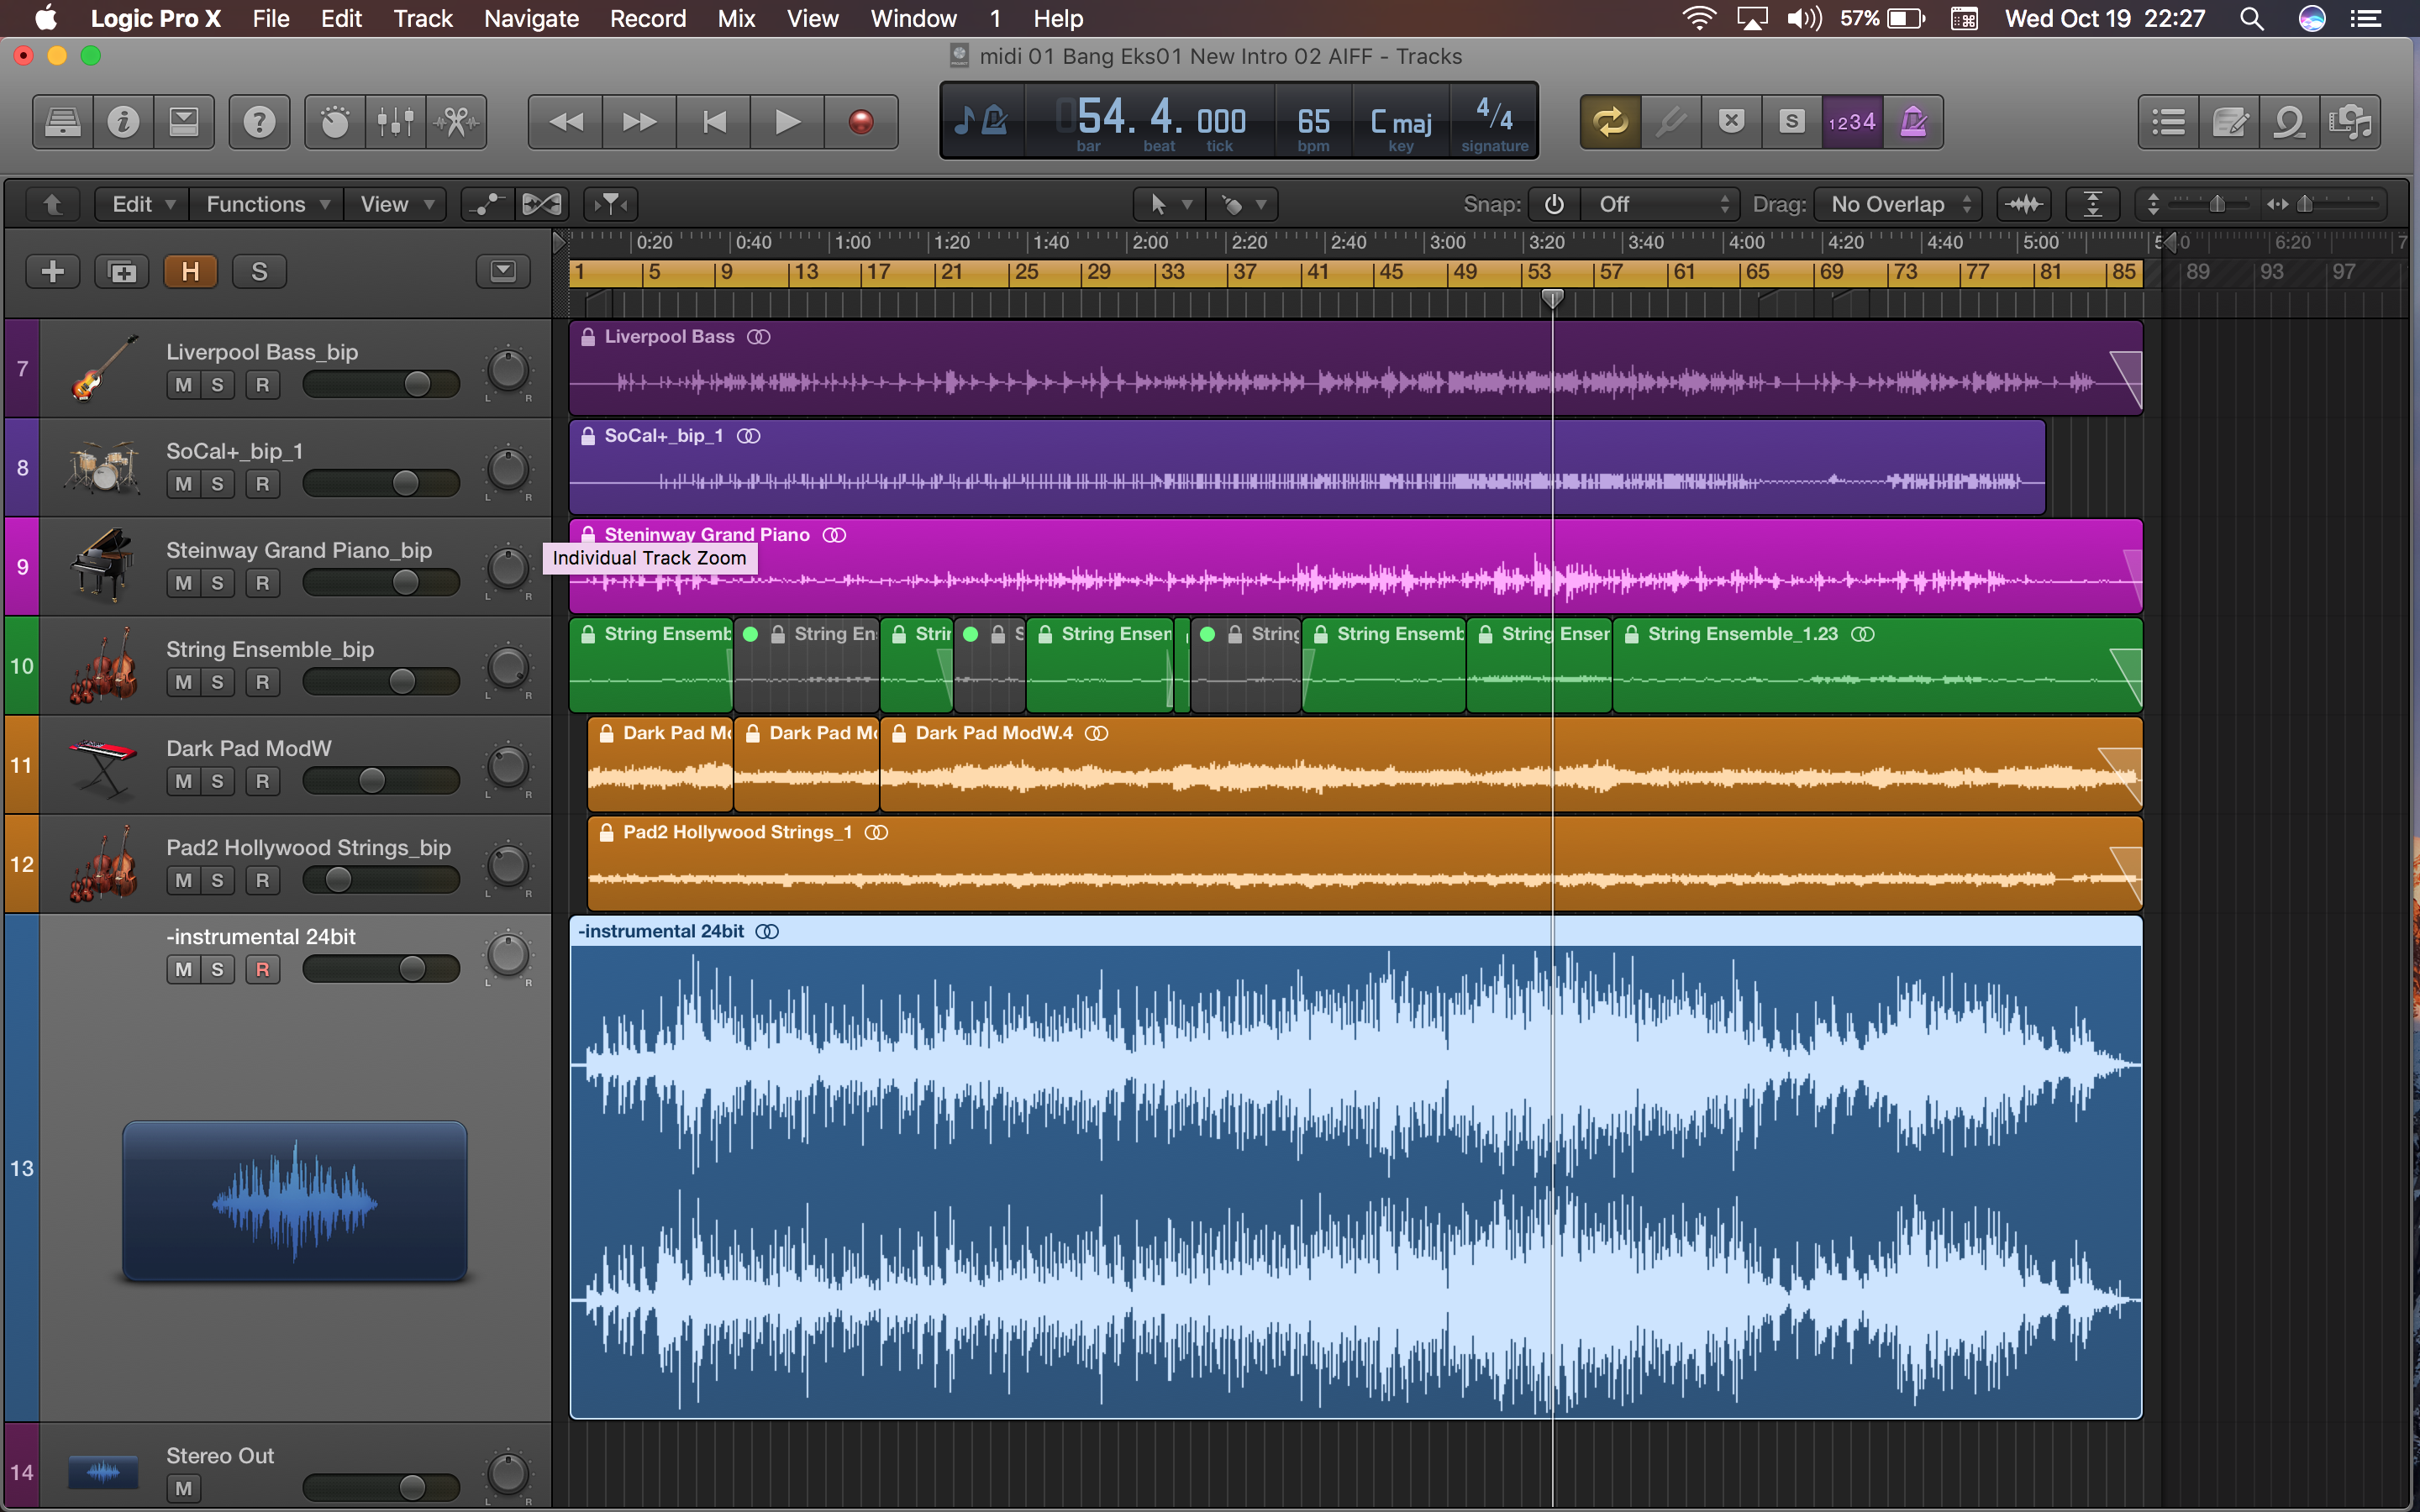The height and width of the screenshot is (1512, 2420).
Task: Add a new track with plus button
Action: pos(53,271)
